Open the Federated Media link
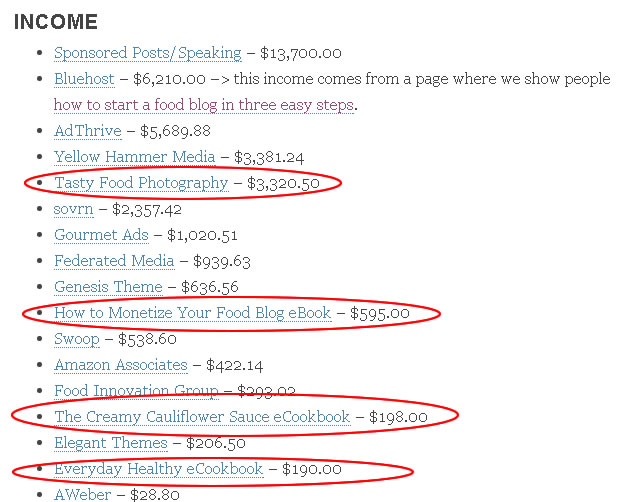Image resolution: width=617 pixels, height=502 pixels. click(x=114, y=261)
